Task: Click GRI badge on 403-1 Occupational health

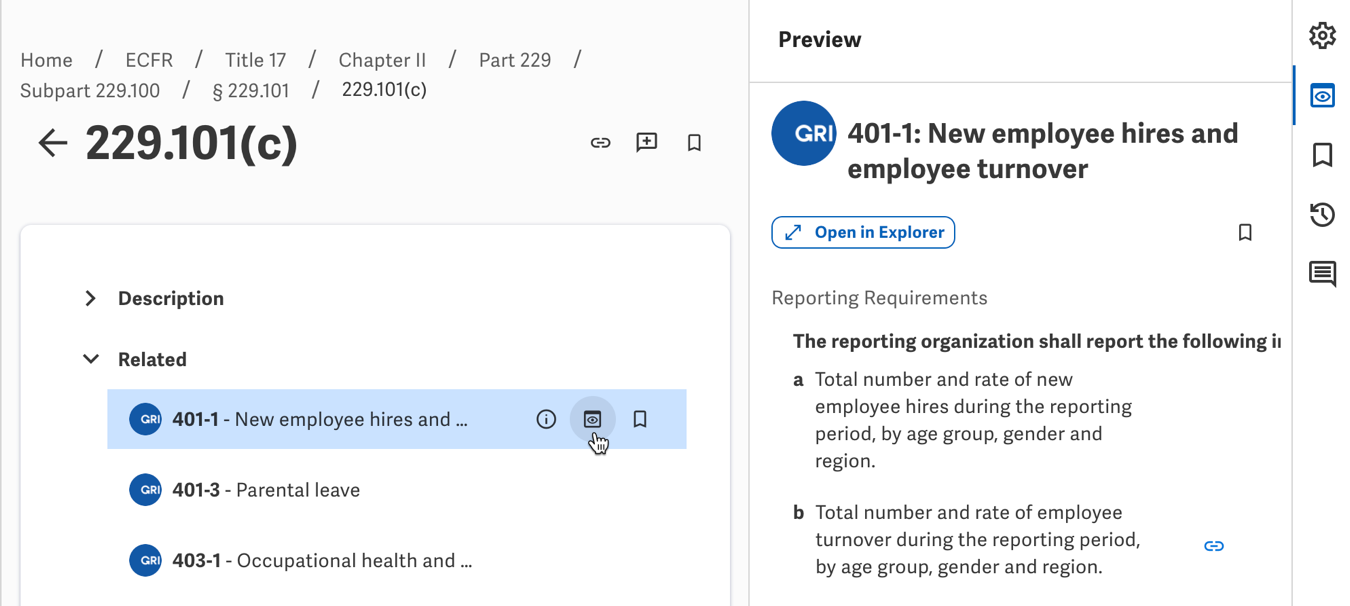Action: [x=146, y=560]
